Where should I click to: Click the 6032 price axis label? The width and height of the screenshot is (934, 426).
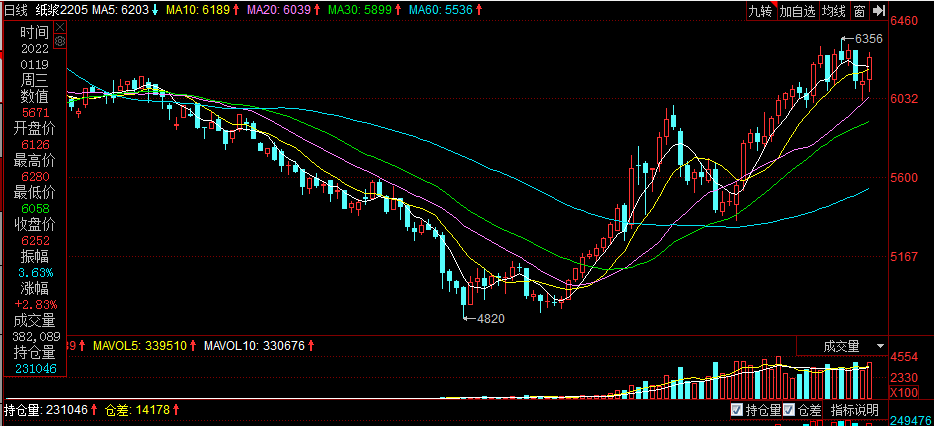904,99
